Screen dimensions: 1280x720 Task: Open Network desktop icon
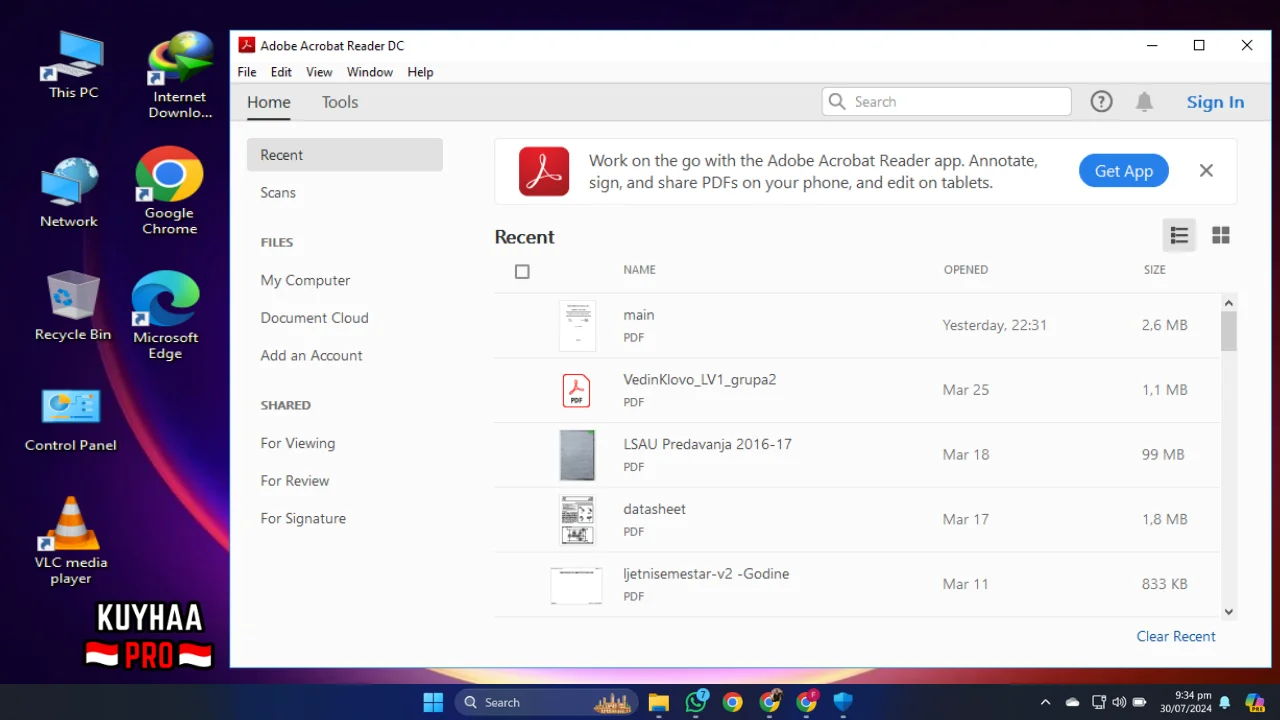pos(69,193)
